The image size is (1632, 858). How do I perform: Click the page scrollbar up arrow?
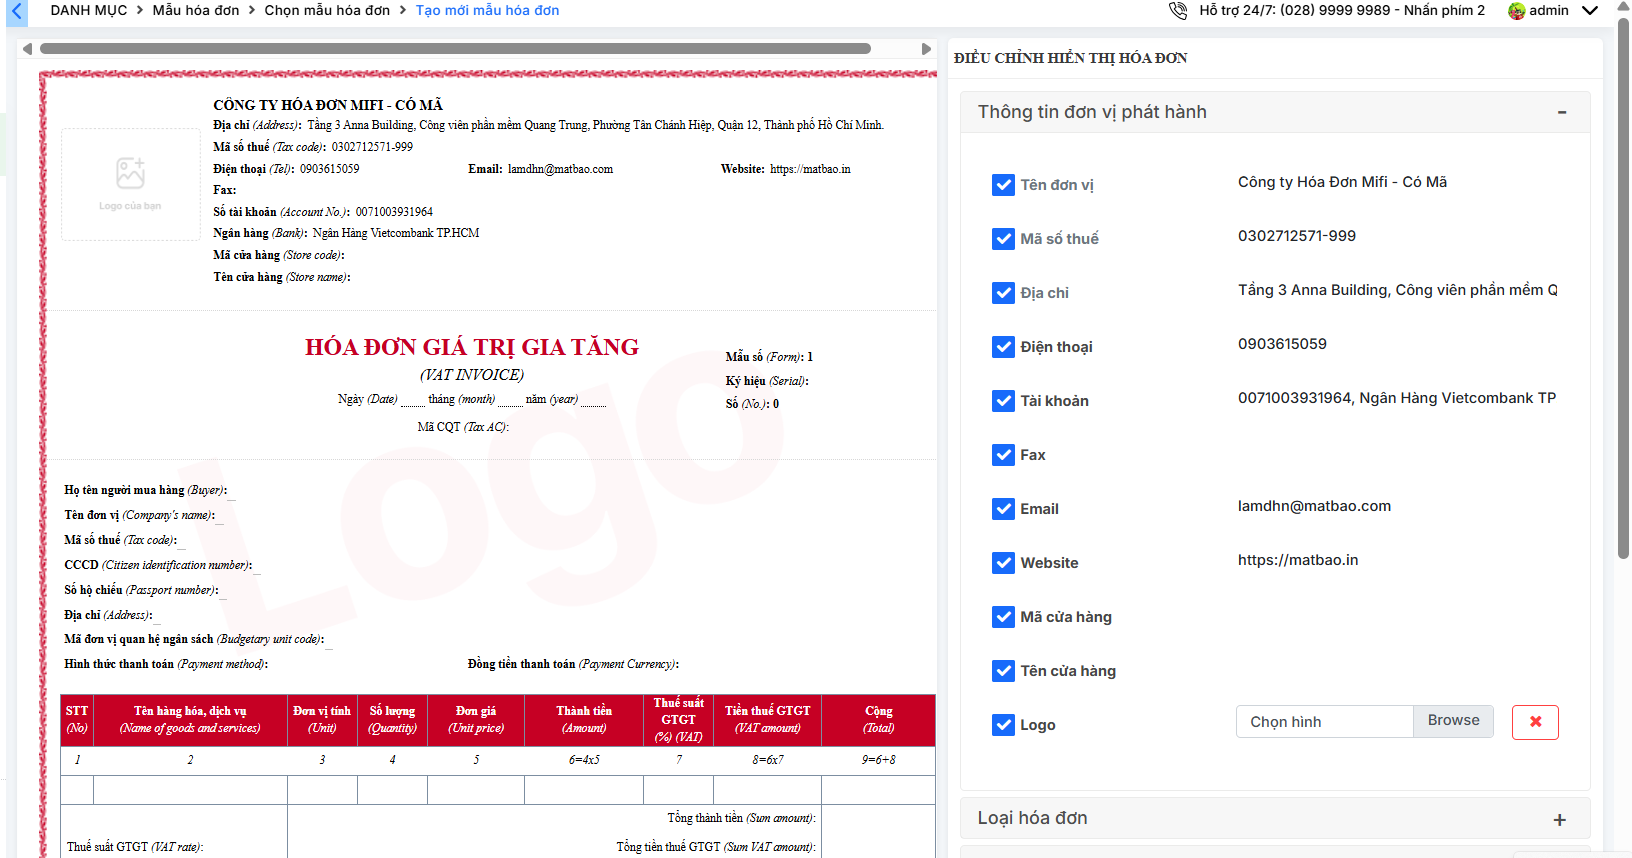pyautogui.click(x=1623, y=6)
